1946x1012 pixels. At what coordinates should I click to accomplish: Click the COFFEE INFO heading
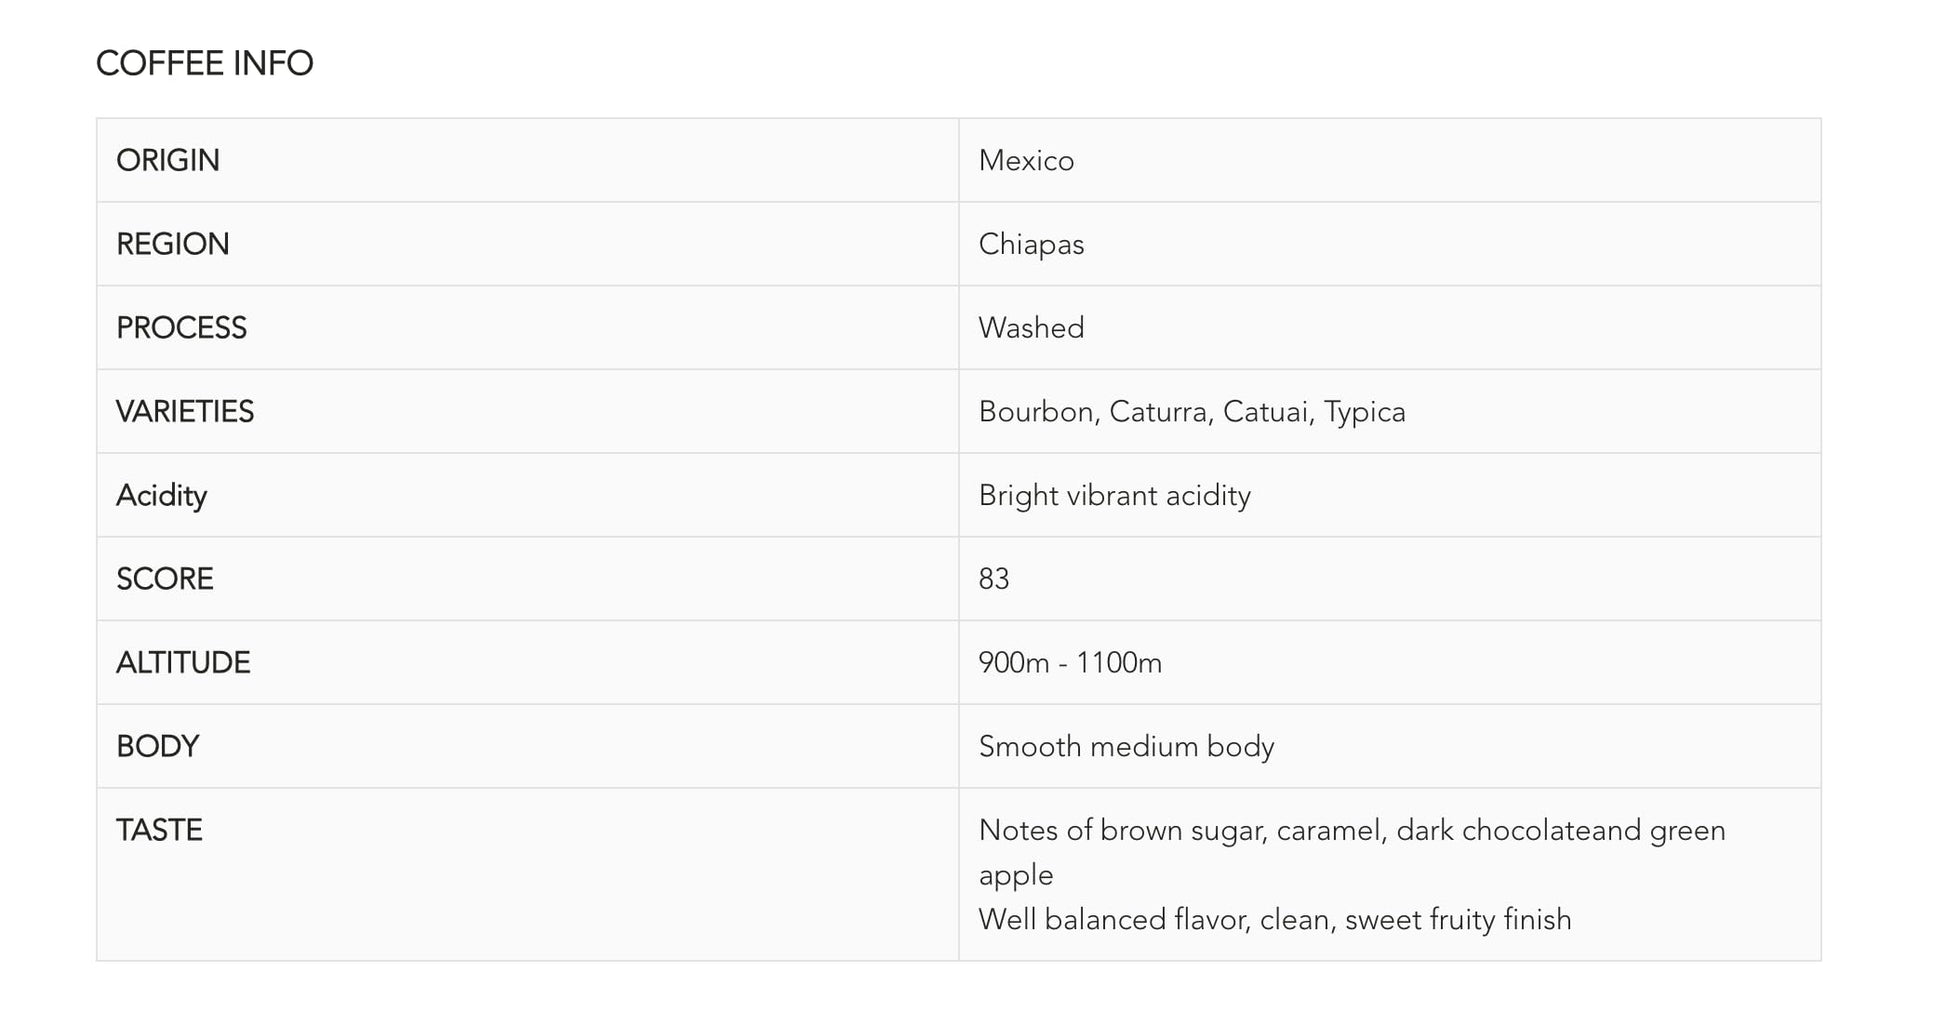(204, 63)
